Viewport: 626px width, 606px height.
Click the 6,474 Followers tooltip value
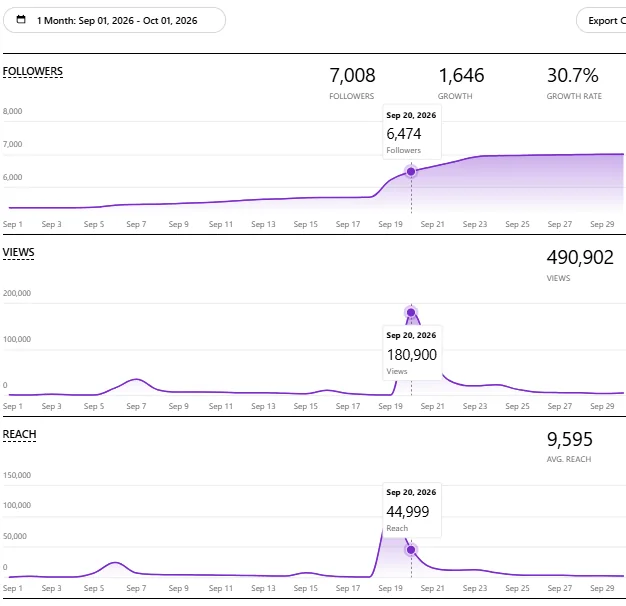404,134
